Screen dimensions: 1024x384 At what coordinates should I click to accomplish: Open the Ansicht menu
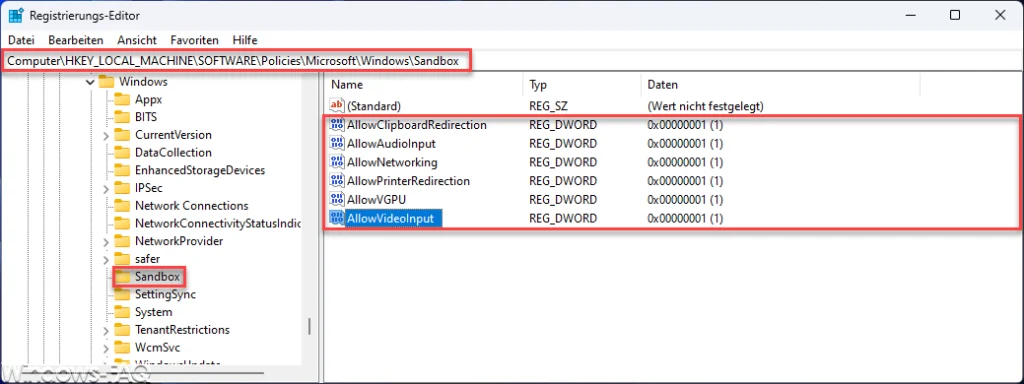[x=137, y=40]
